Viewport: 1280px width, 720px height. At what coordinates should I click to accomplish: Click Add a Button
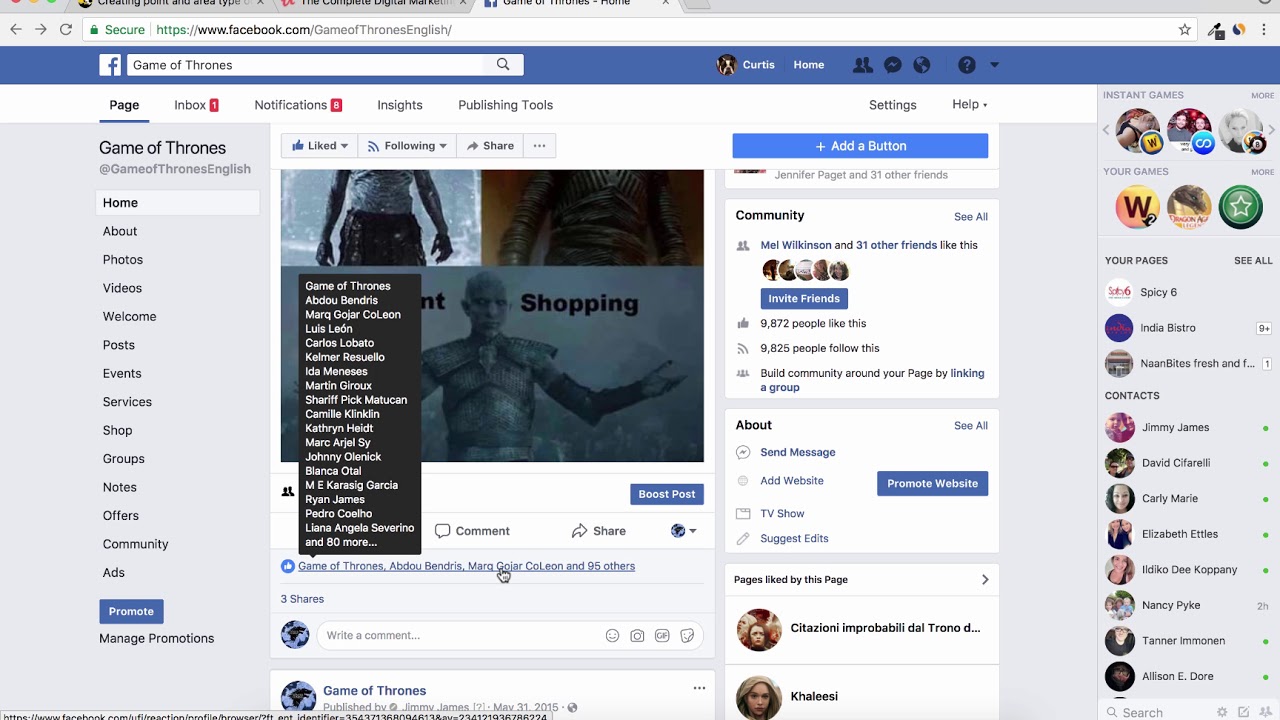click(x=860, y=146)
